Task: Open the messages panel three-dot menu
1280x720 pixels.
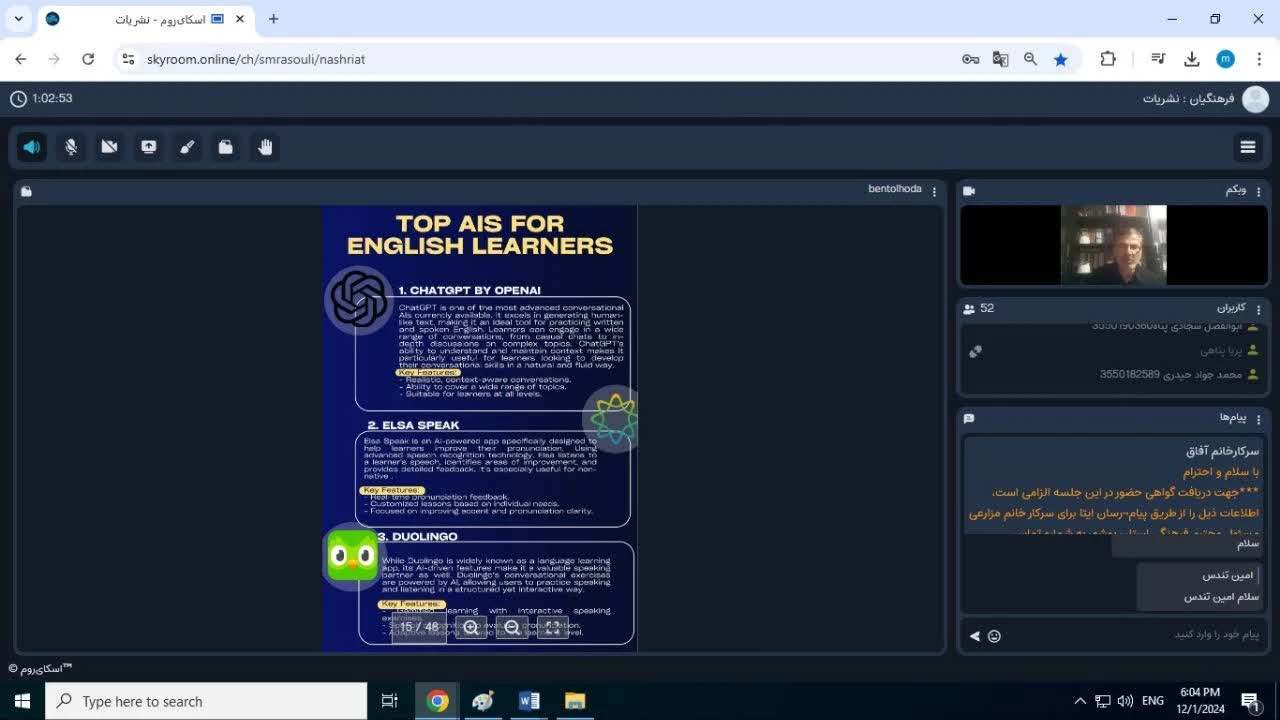Action: click(1259, 418)
